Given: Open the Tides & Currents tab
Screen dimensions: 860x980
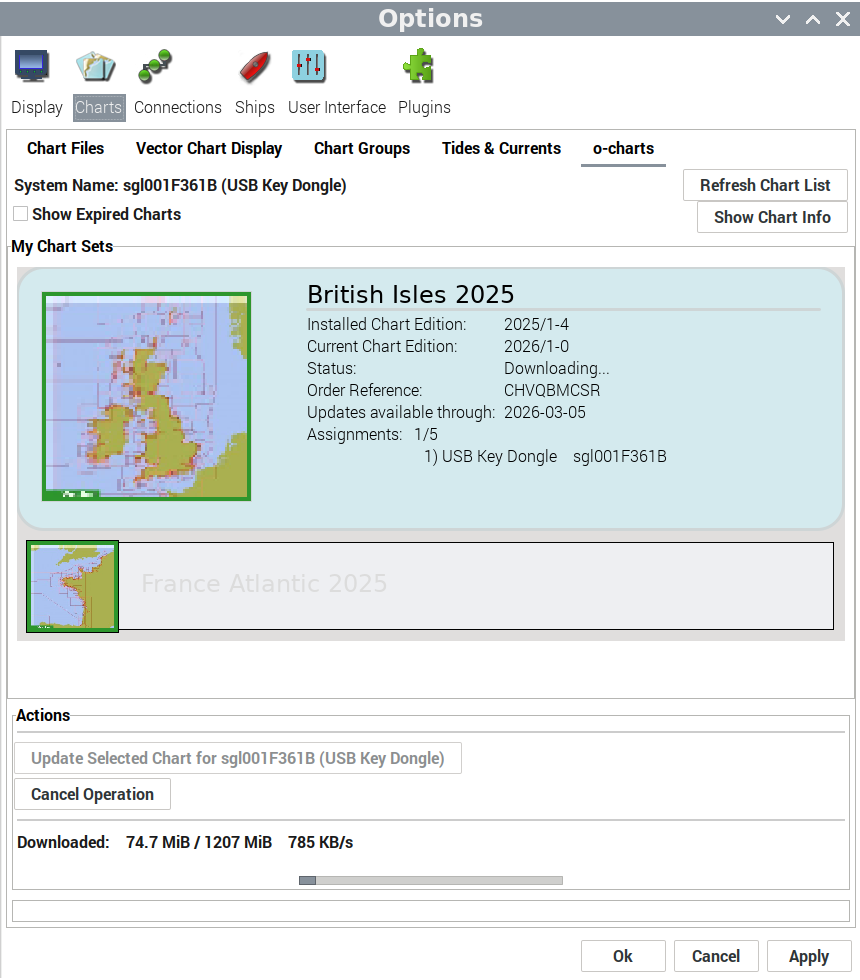Looking at the screenshot, I should coord(501,148).
